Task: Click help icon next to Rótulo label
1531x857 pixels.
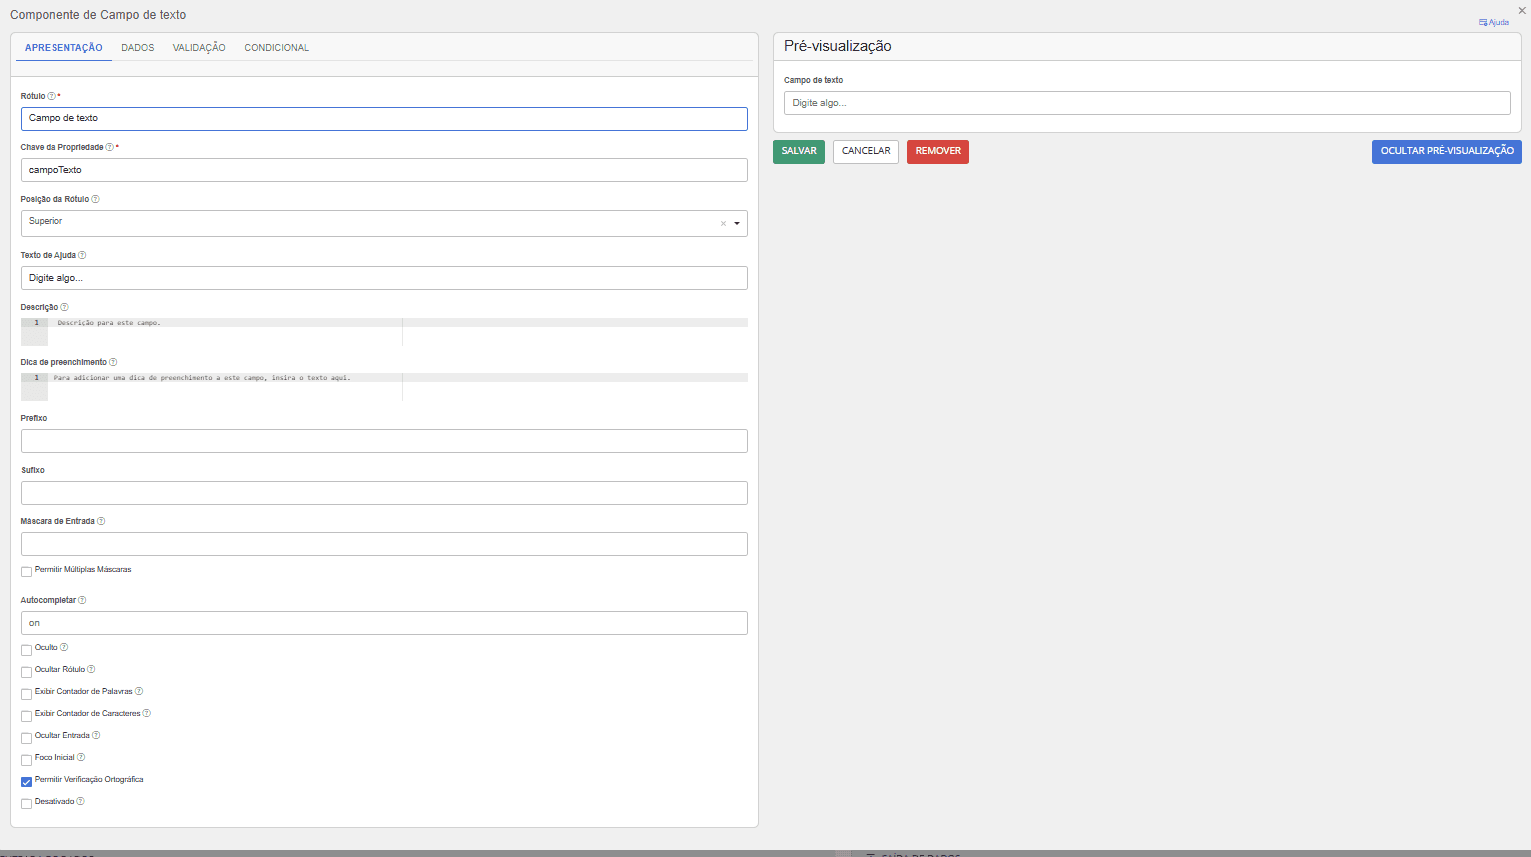Action: (x=52, y=96)
